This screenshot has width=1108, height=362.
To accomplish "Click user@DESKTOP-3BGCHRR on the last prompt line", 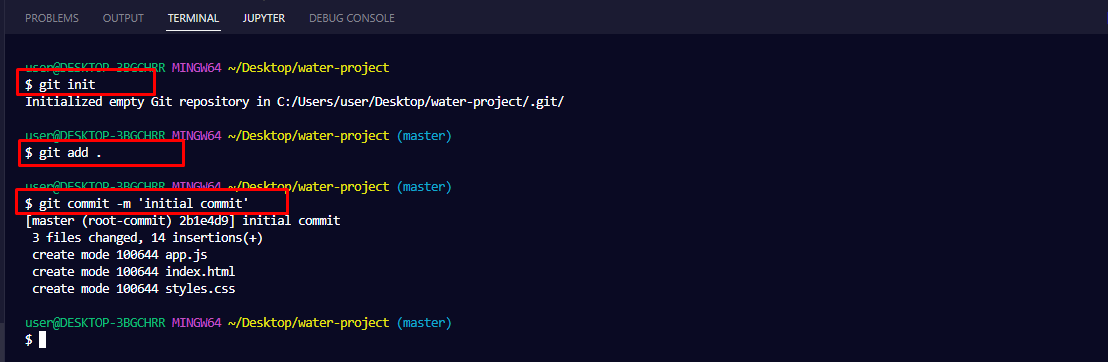I will (x=95, y=322).
